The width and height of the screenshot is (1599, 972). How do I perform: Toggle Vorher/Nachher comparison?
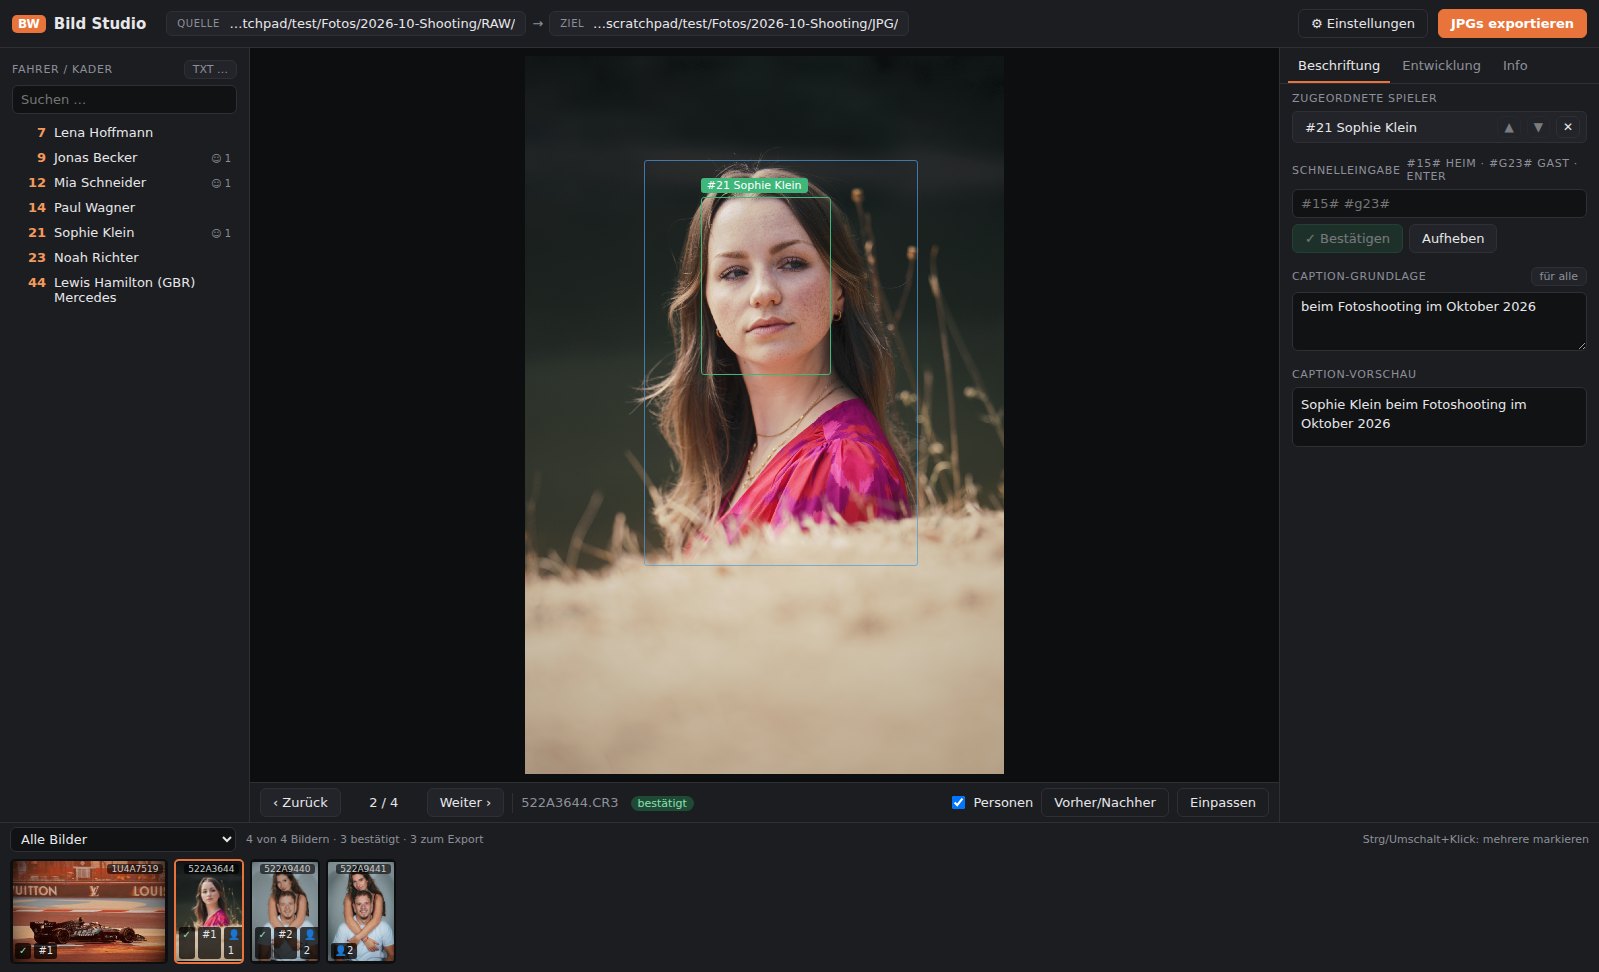1104,802
